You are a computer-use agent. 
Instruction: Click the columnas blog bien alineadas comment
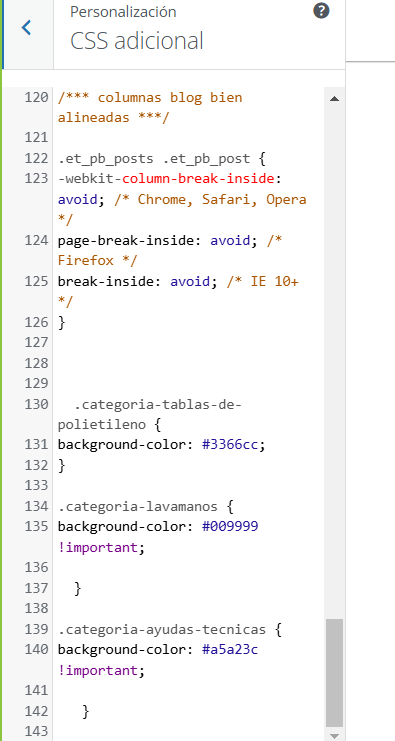[150, 108]
